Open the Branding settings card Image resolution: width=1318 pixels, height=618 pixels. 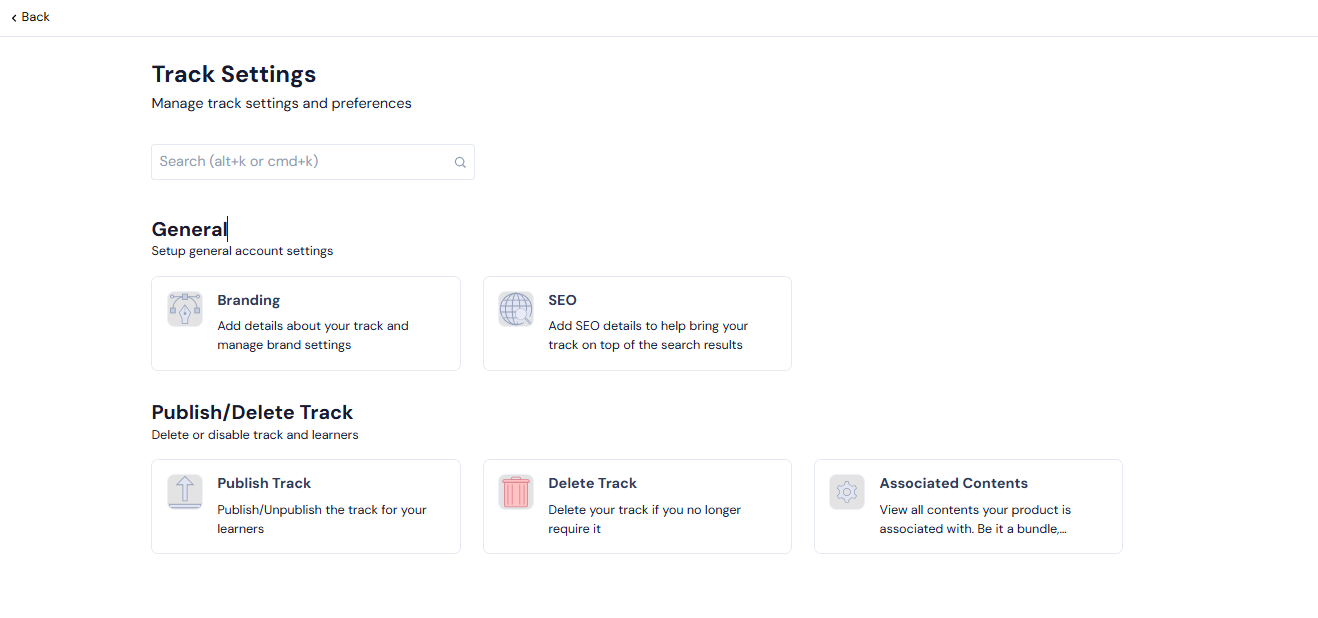click(x=305, y=323)
